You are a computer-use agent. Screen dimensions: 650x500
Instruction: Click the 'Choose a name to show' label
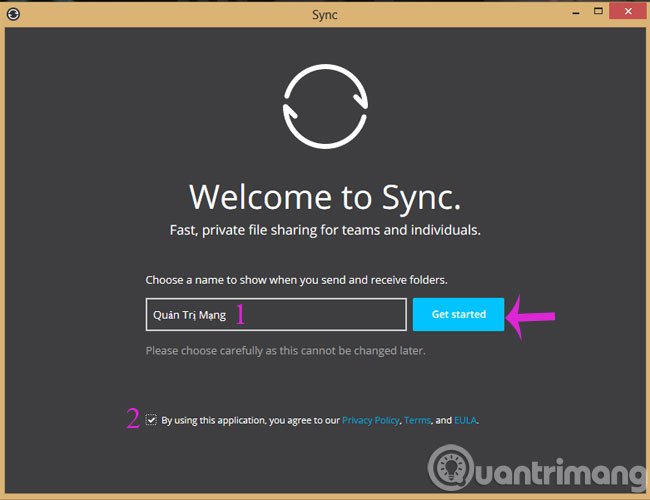[296, 280]
